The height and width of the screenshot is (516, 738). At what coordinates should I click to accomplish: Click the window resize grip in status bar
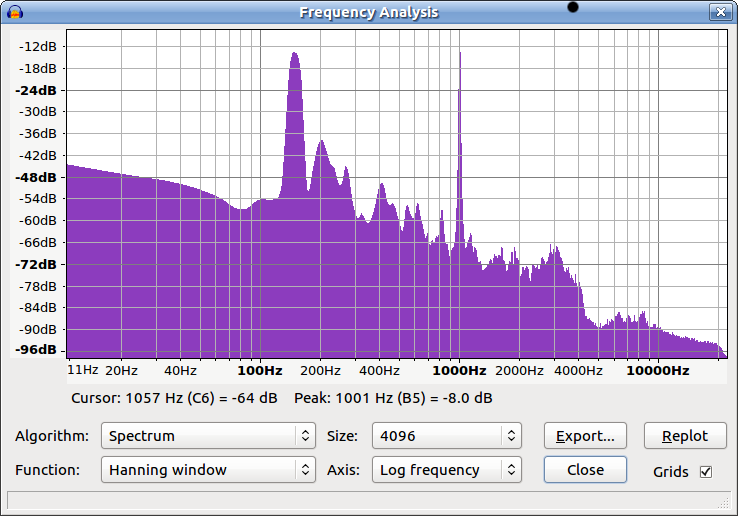click(x=723, y=502)
